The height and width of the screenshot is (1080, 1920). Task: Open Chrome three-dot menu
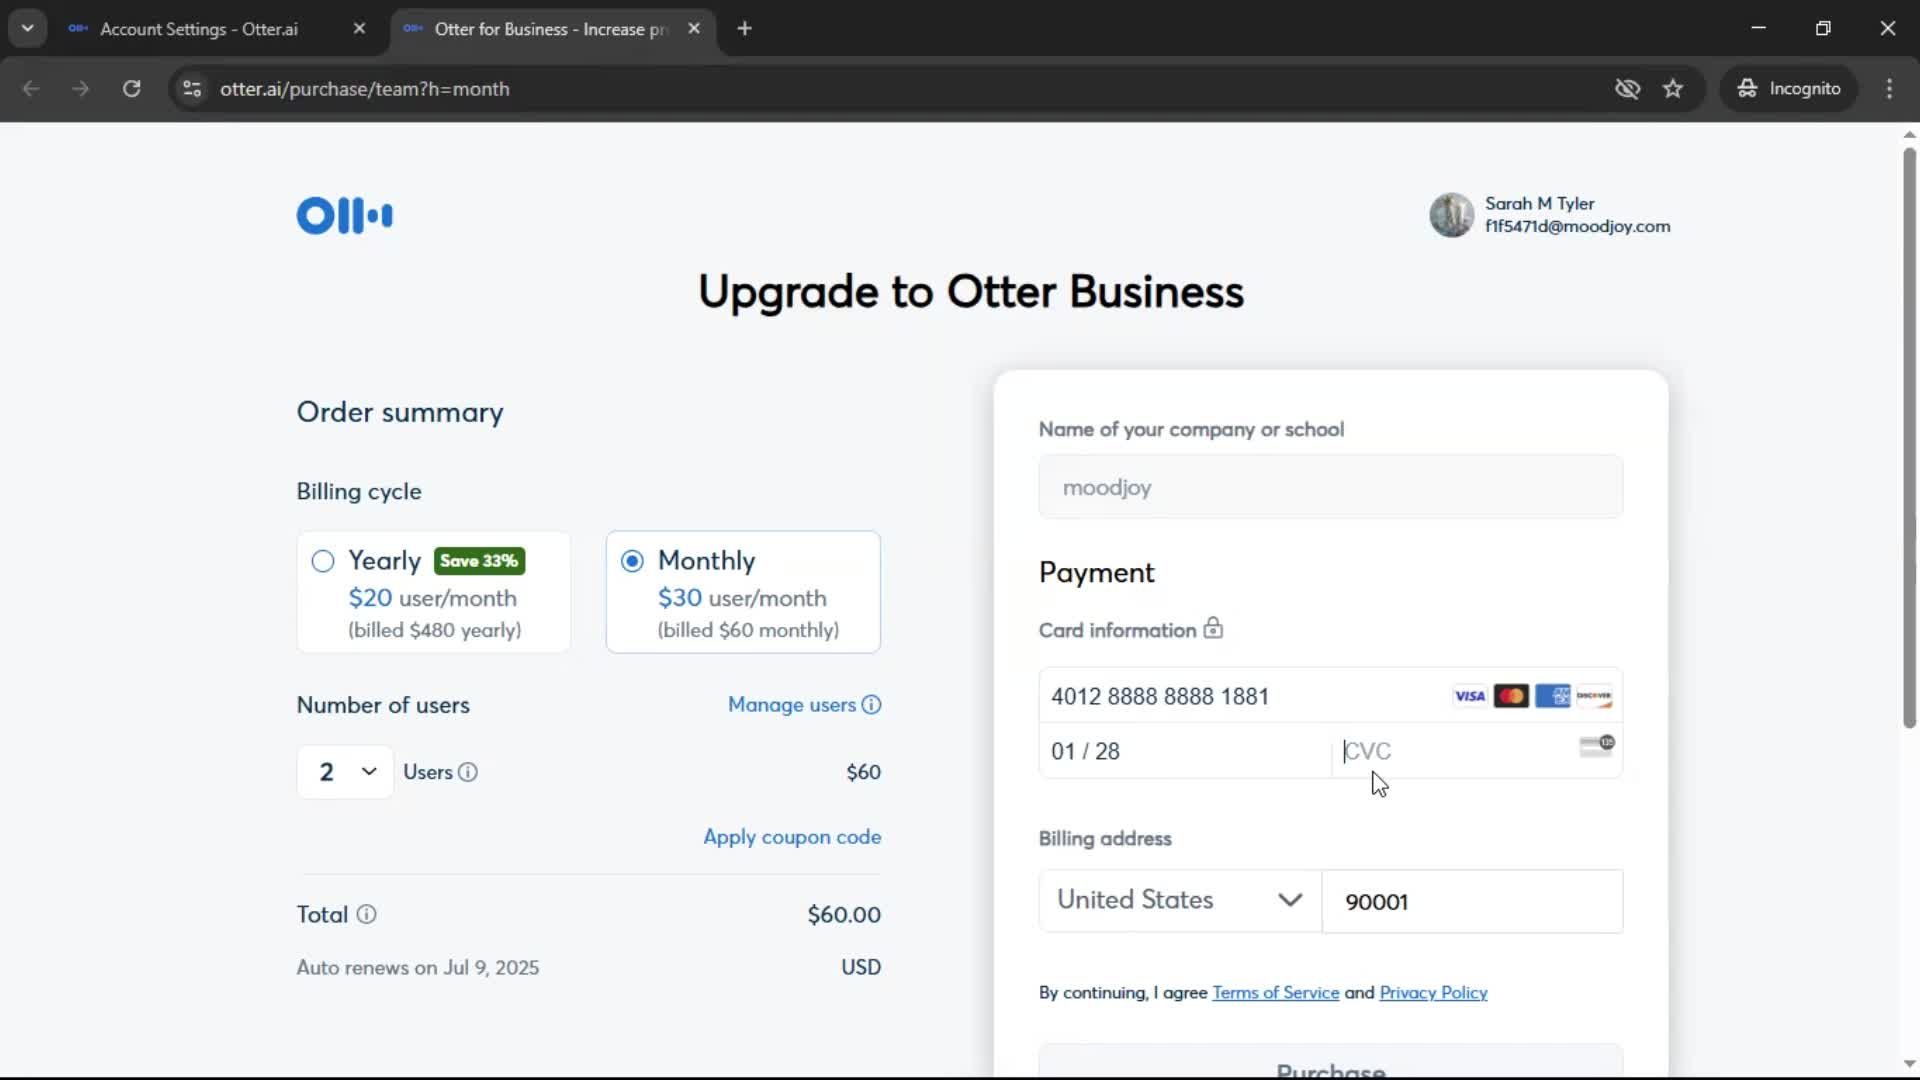pos(1889,89)
